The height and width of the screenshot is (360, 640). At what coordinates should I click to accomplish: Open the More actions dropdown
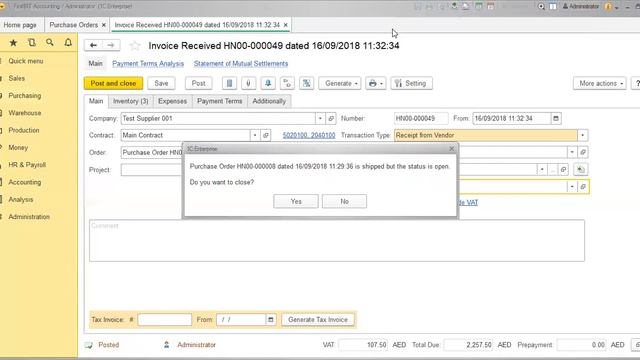point(600,83)
